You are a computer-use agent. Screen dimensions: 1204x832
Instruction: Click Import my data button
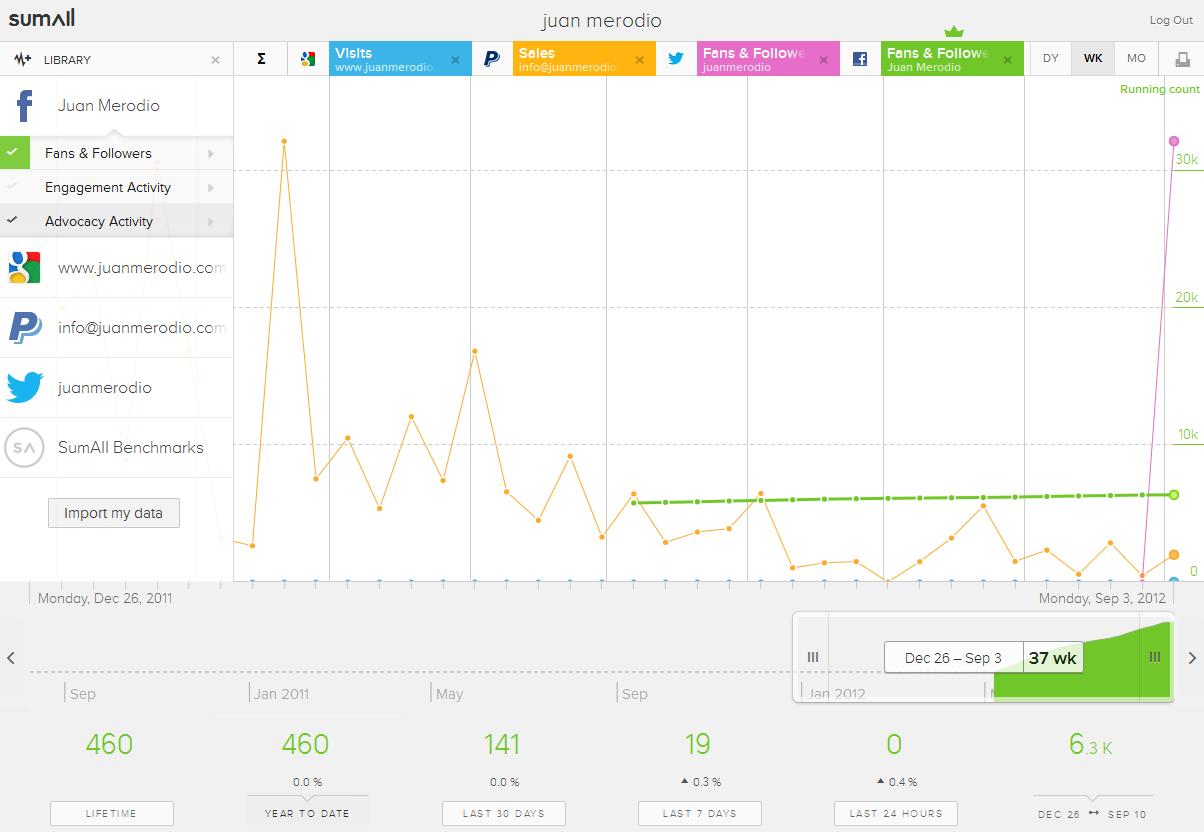click(x=114, y=513)
